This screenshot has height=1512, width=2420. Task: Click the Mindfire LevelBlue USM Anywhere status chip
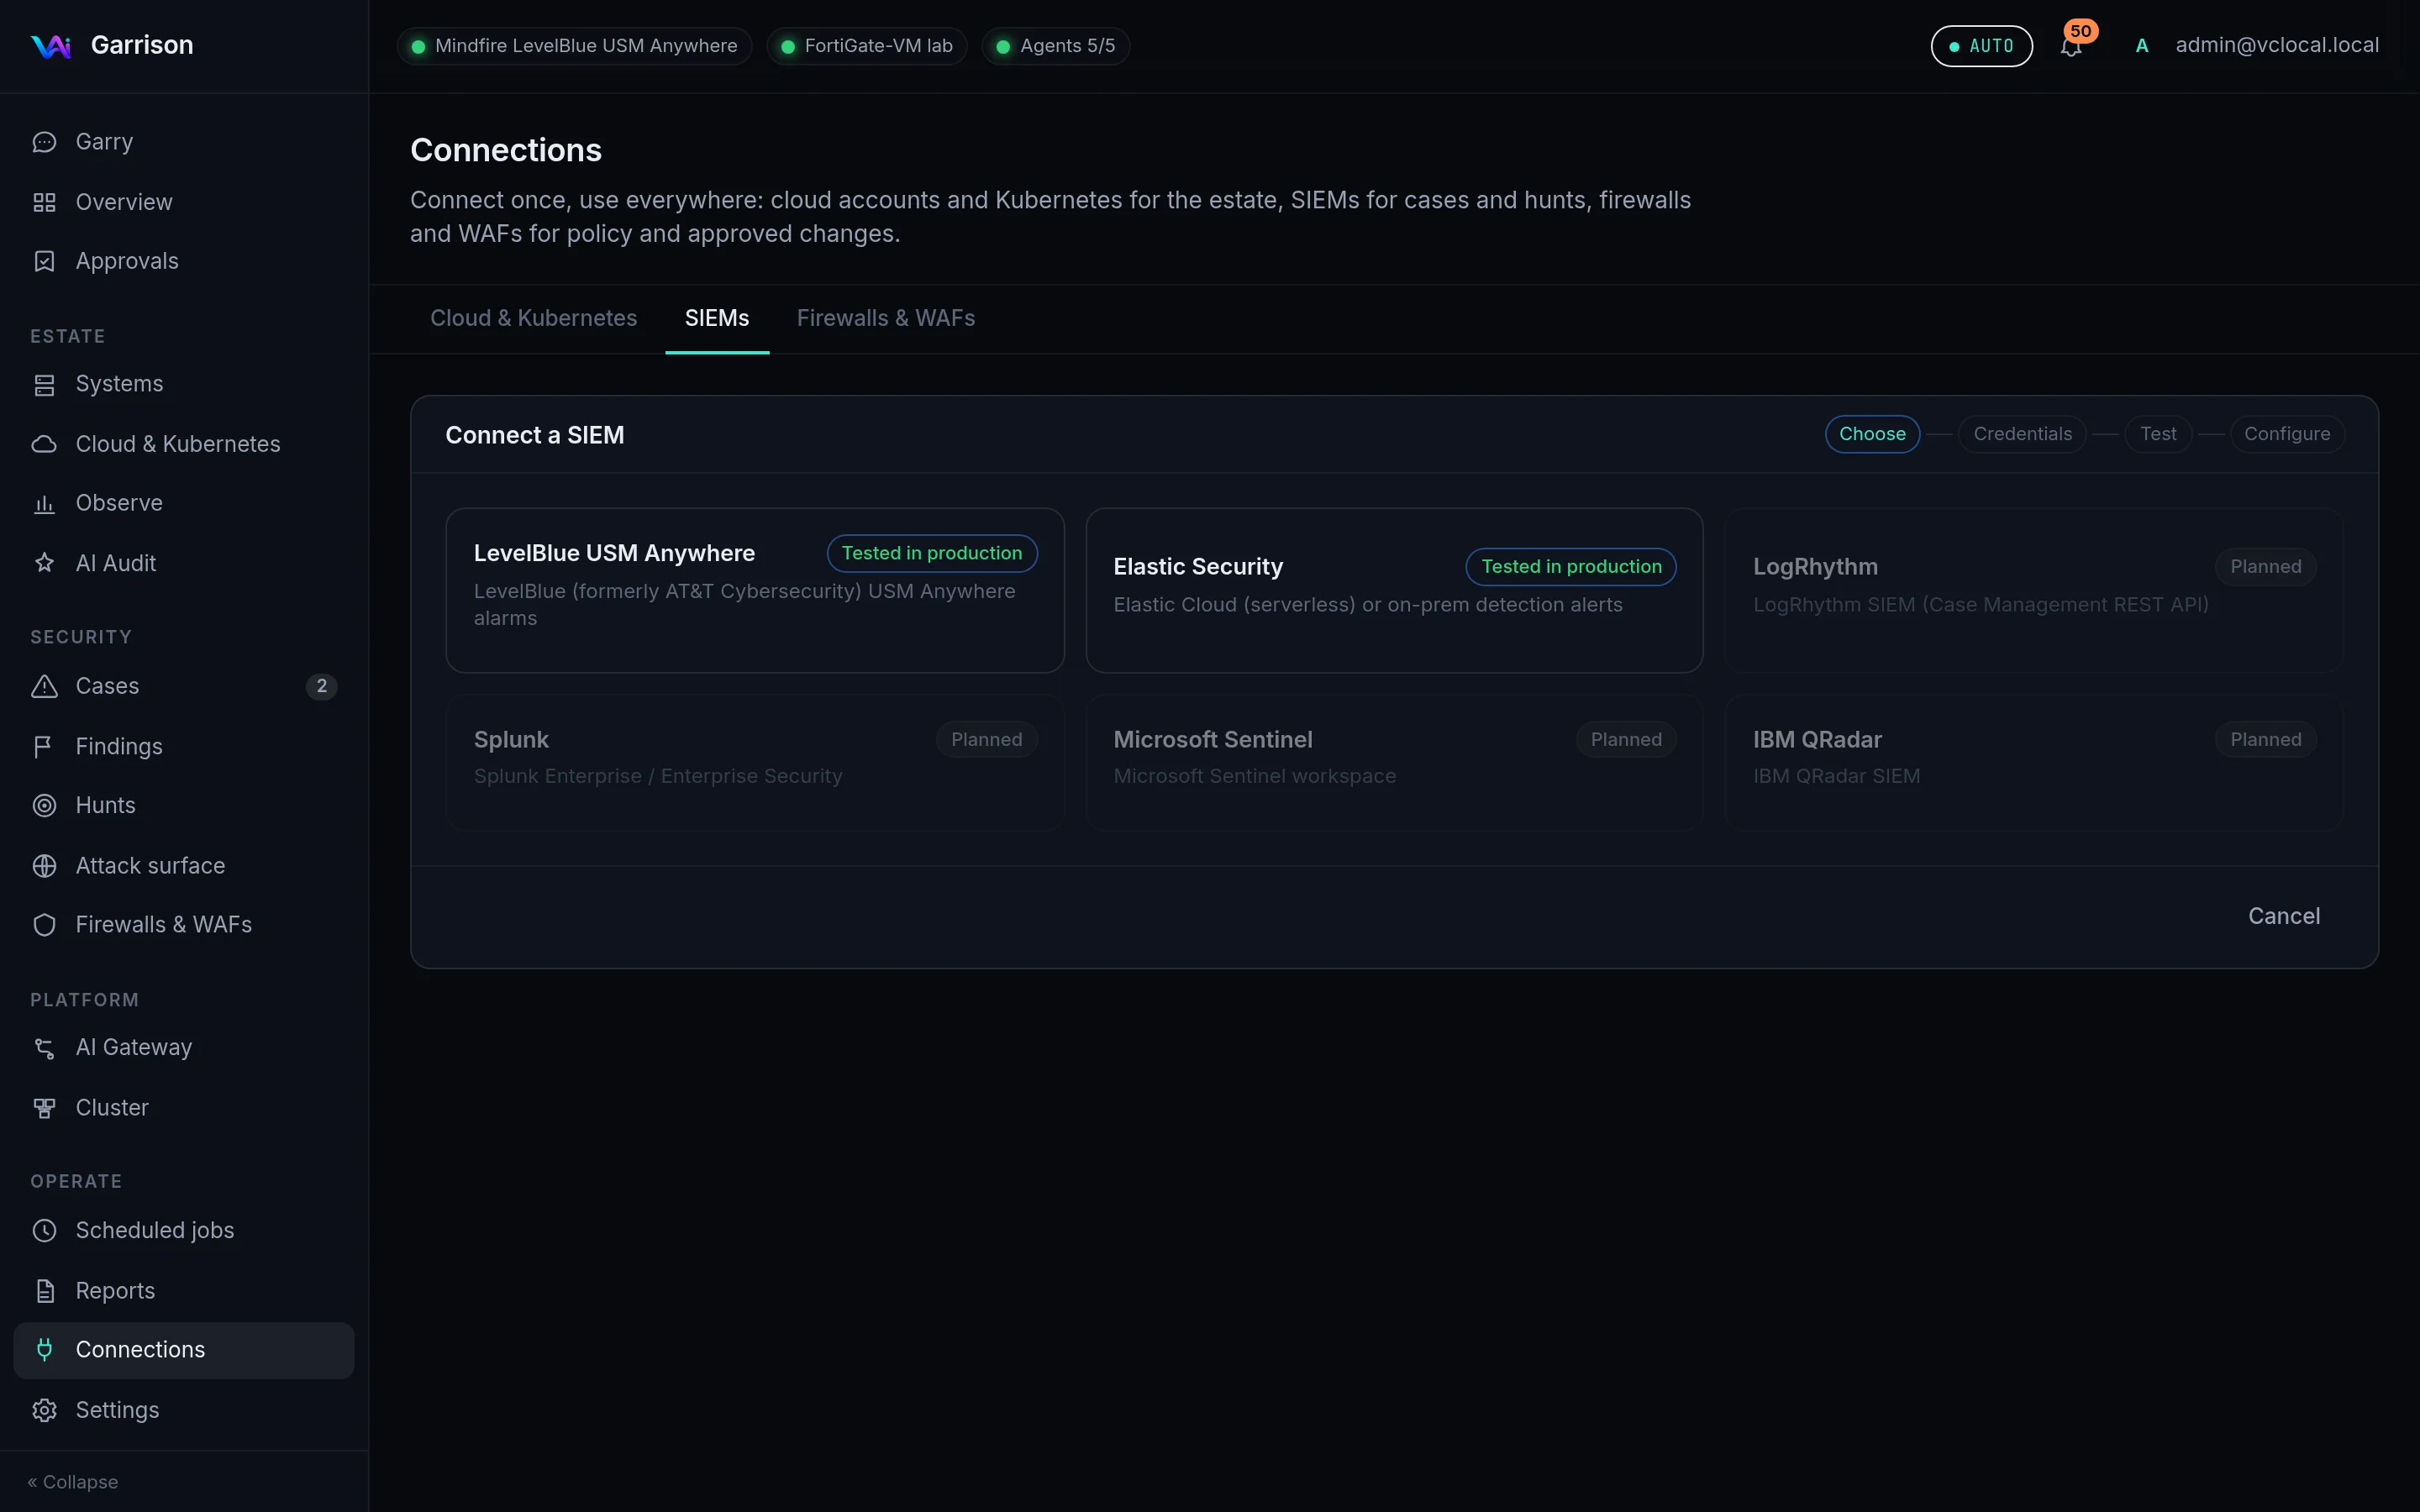pyautogui.click(x=575, y=46)
